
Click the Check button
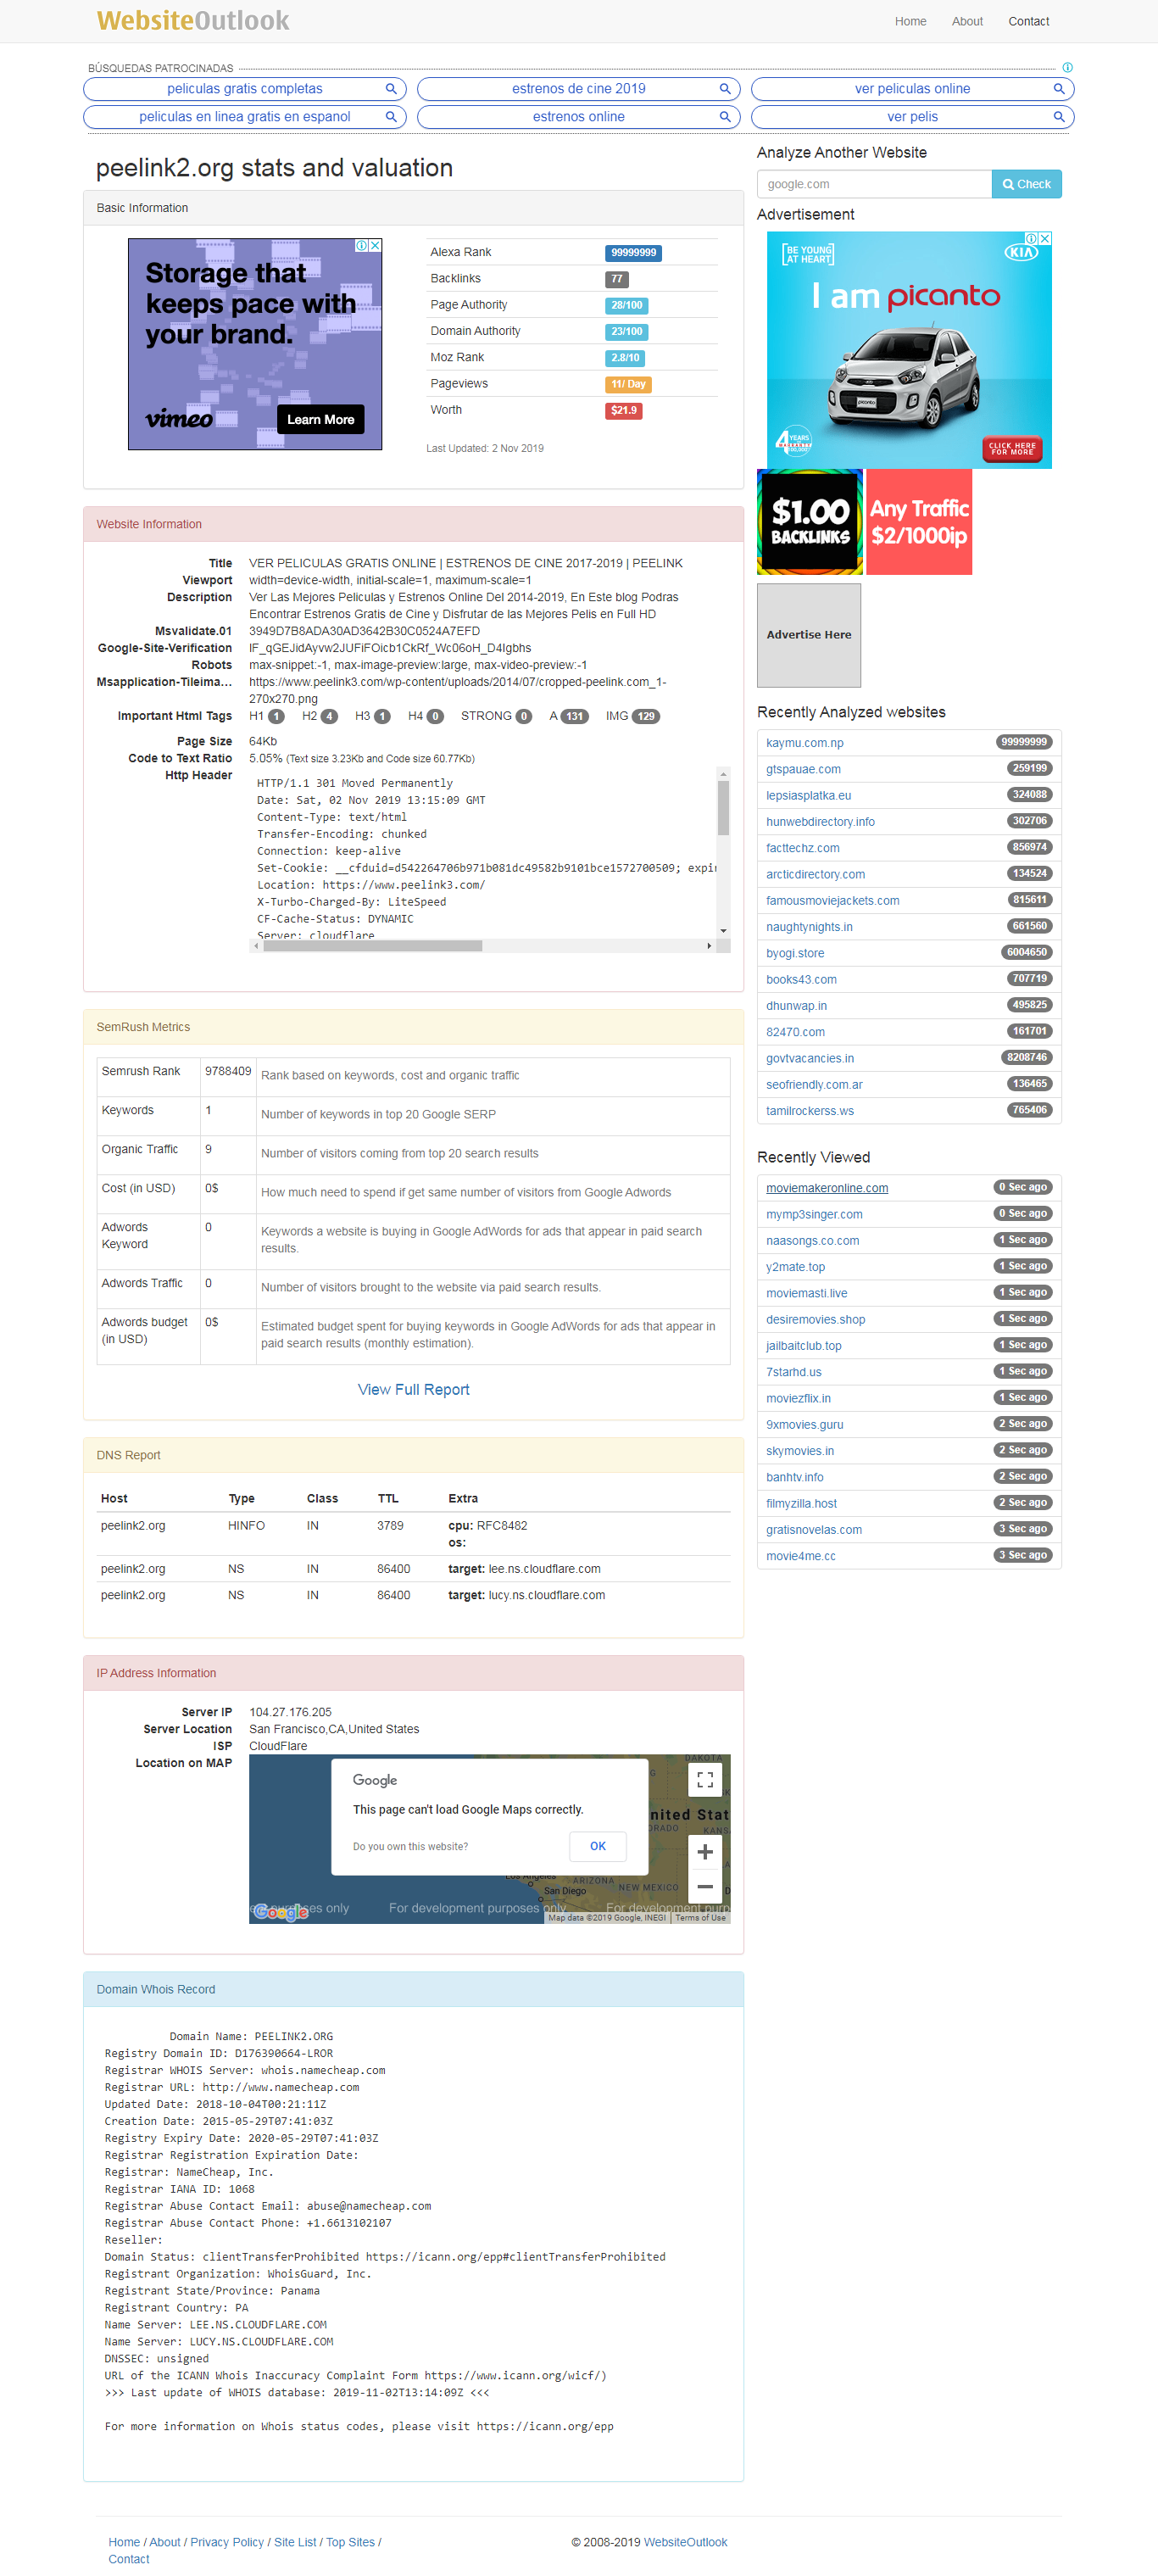click(x=1026, y=184)
